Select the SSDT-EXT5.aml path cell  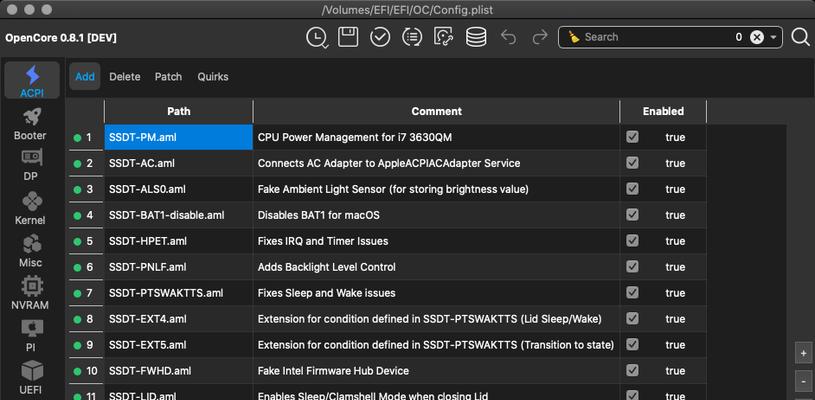tap(179, 344)
